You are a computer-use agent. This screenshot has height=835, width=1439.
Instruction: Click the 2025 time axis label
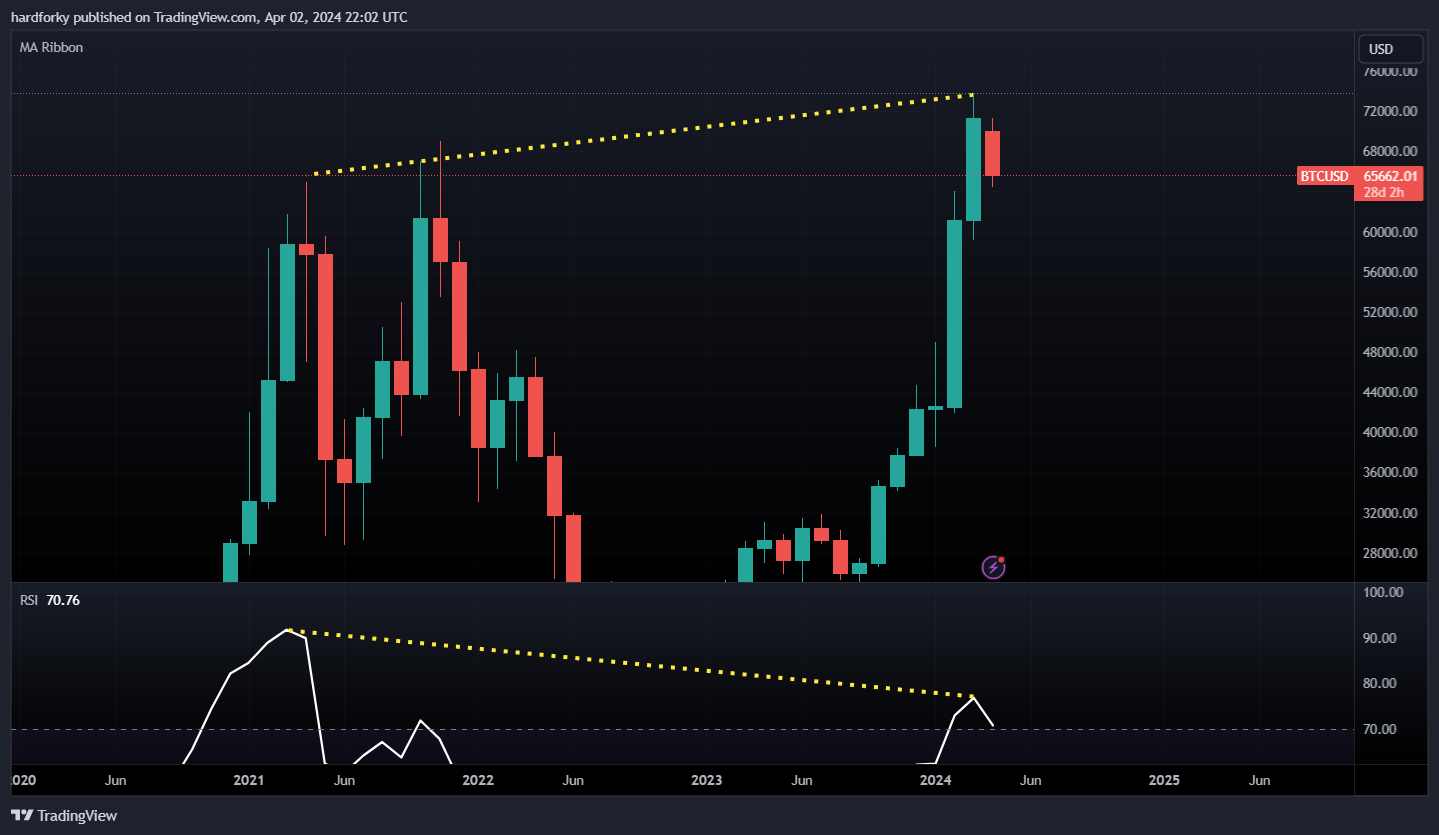[x=1164, y=780]
